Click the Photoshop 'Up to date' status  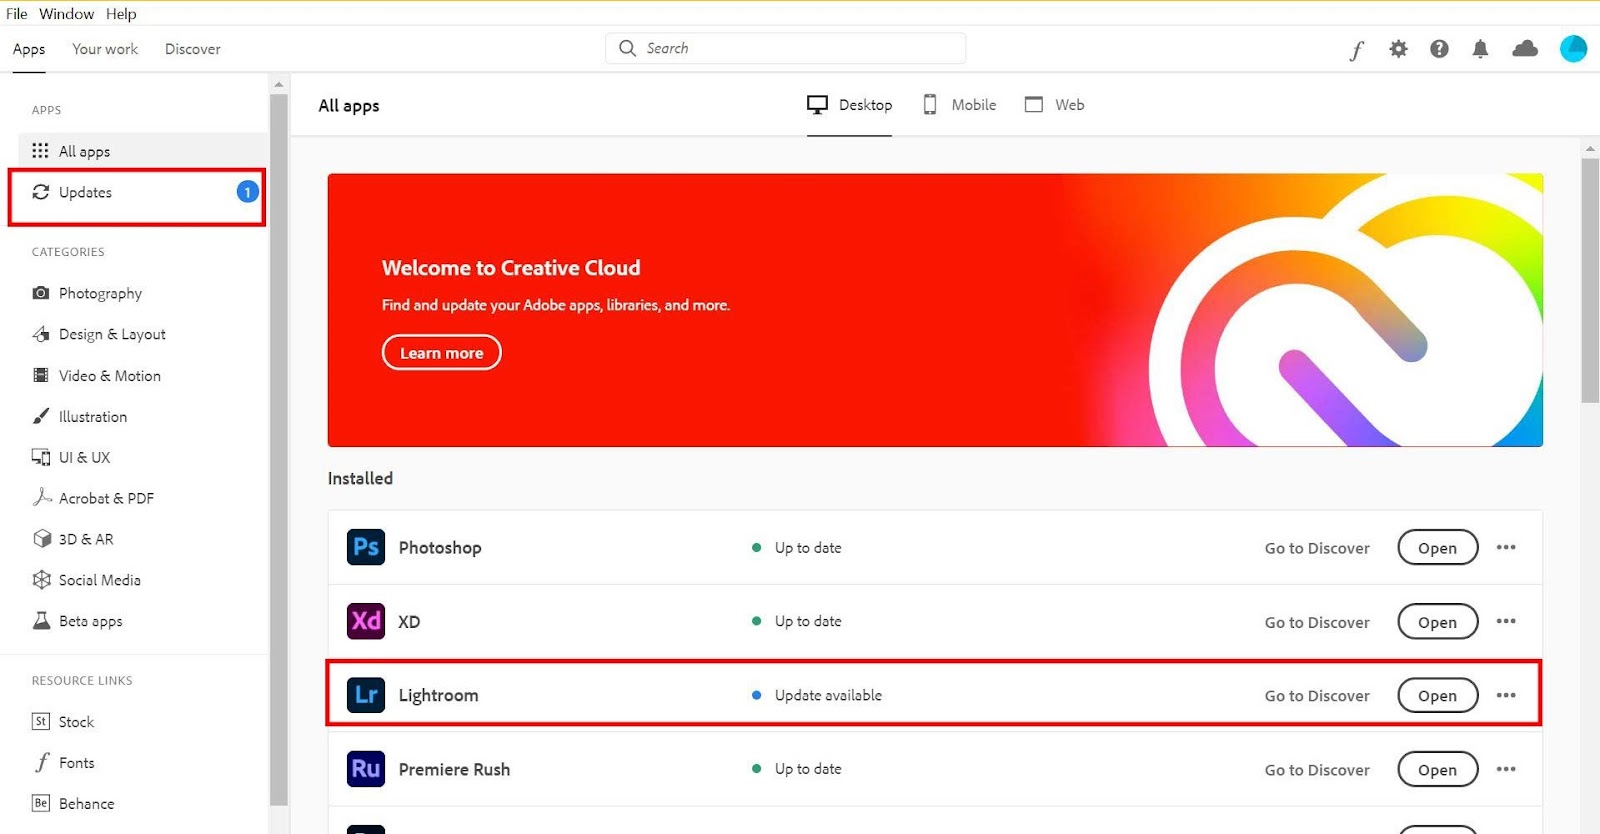coord(797,547)
